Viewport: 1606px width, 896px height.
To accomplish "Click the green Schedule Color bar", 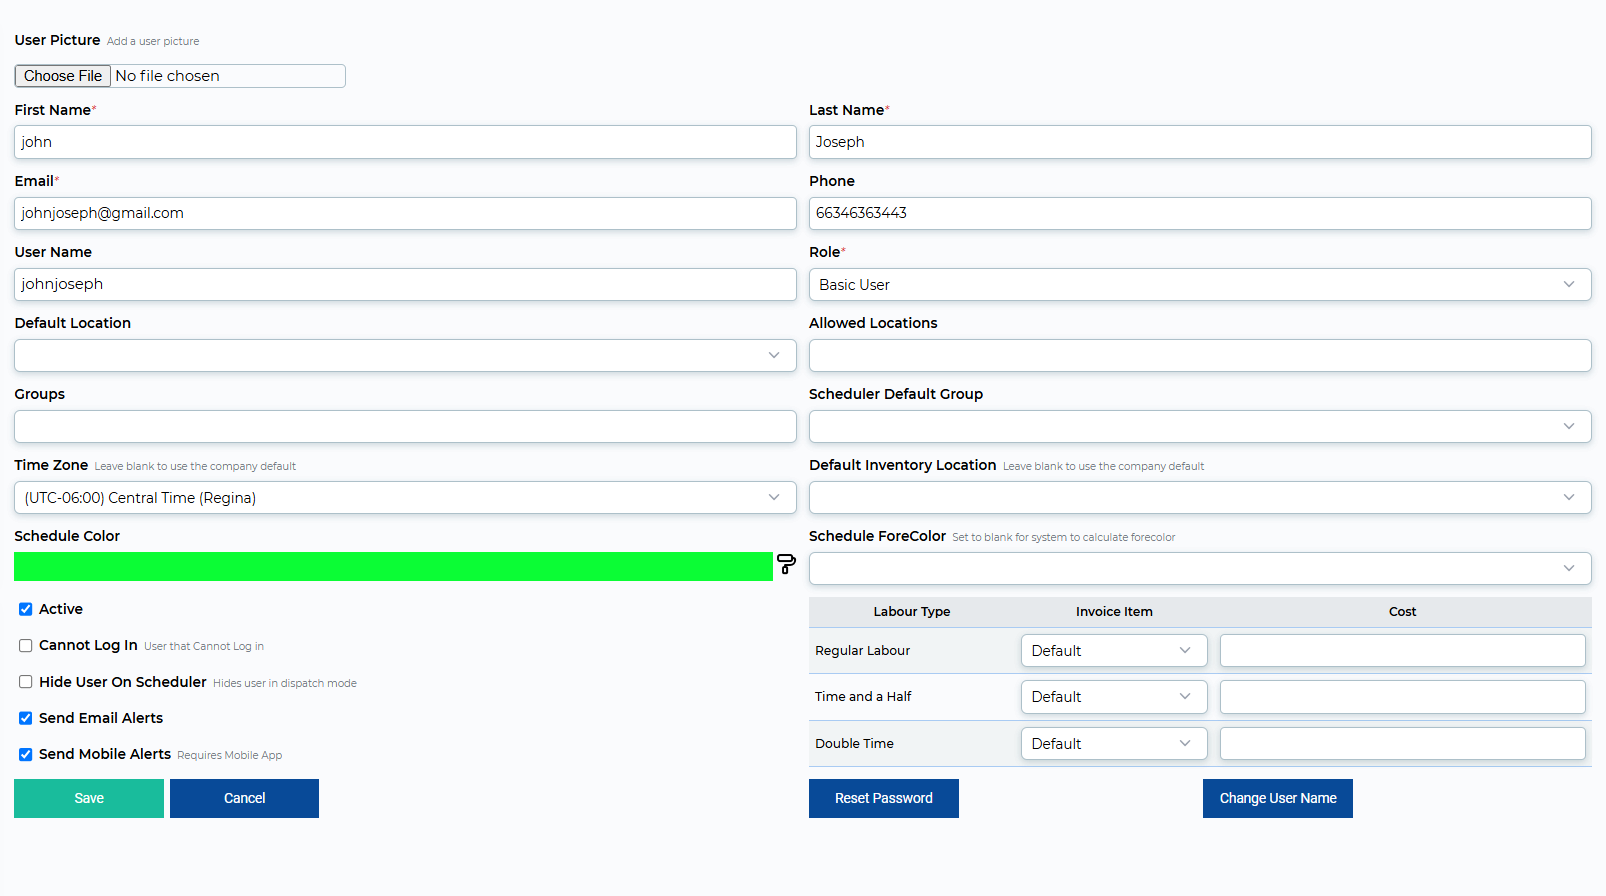I will click(393, 567).
